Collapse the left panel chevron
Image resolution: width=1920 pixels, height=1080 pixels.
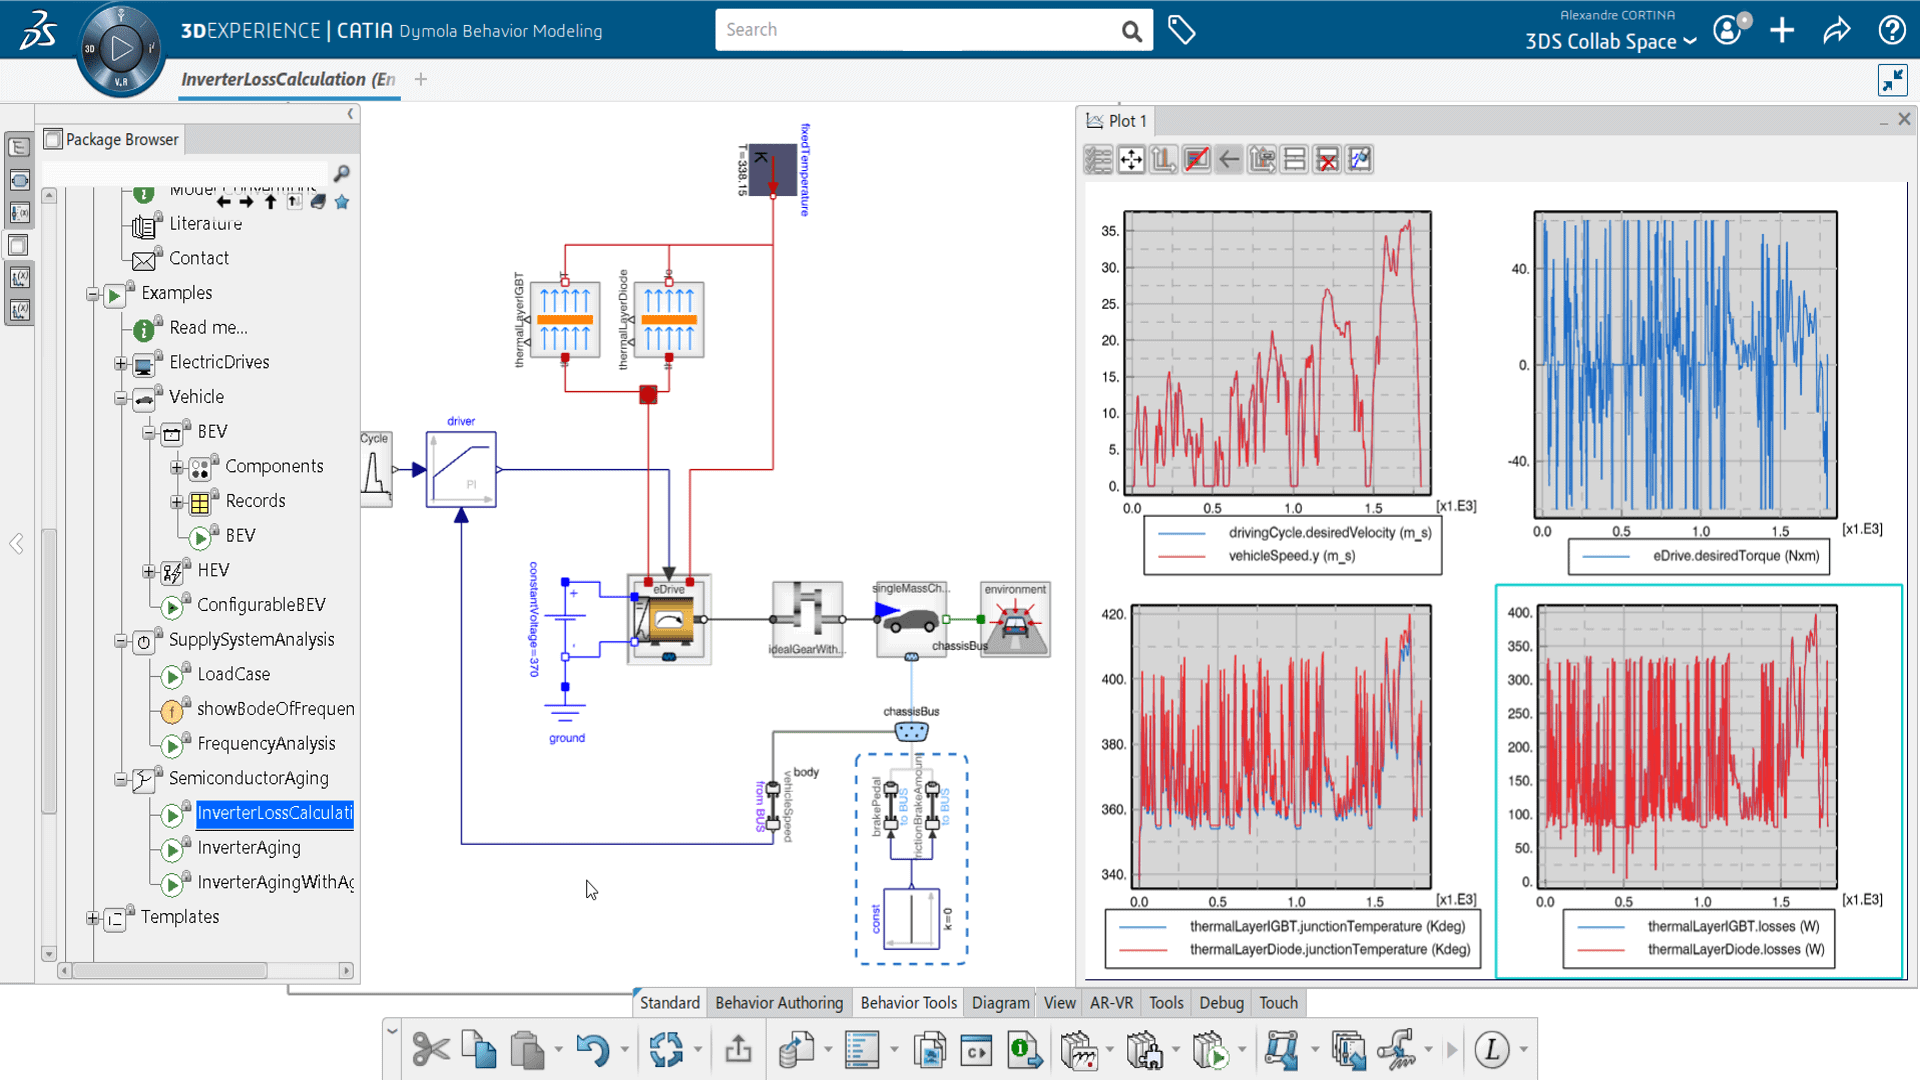pos(350,114)
